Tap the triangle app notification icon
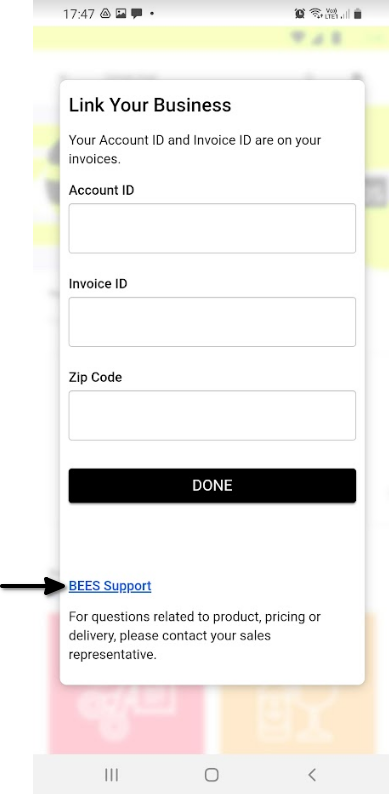Viewport: 389px width, 794px height. (x=105, y=14)
